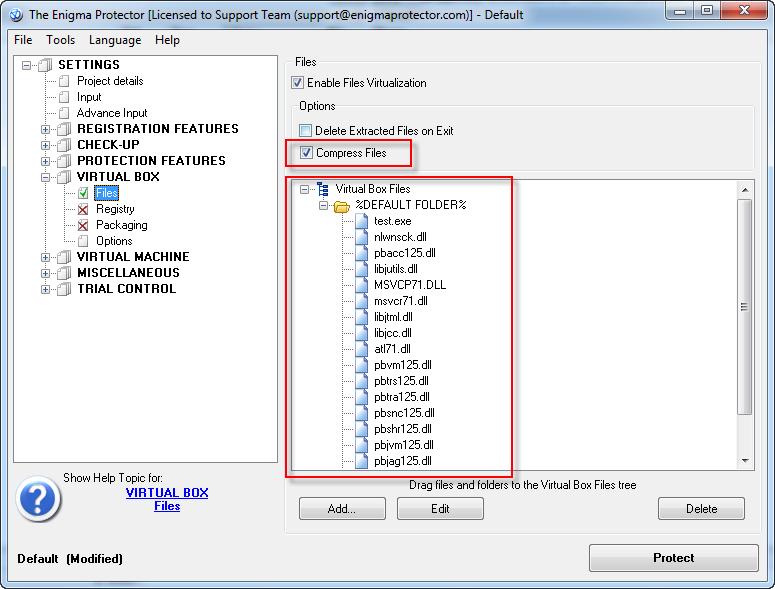This screenshot has width=775, height=589.
Task: Open the Tools menu
Action: pyautogui.click(x=61, y=40)
